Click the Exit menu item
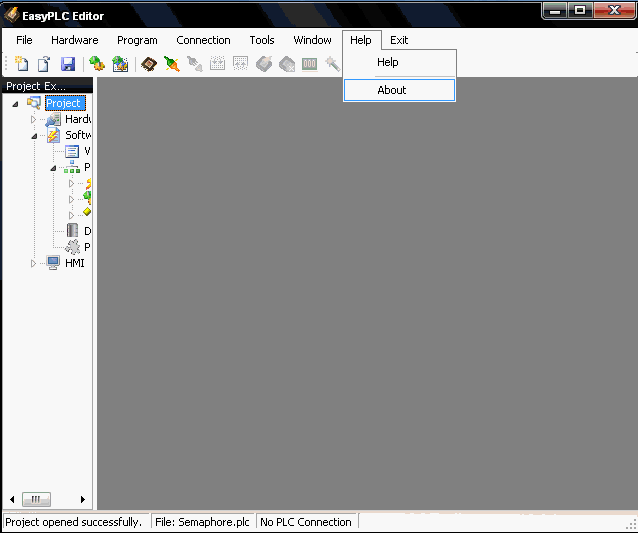The image size is (638, 533). pos(399,40)
